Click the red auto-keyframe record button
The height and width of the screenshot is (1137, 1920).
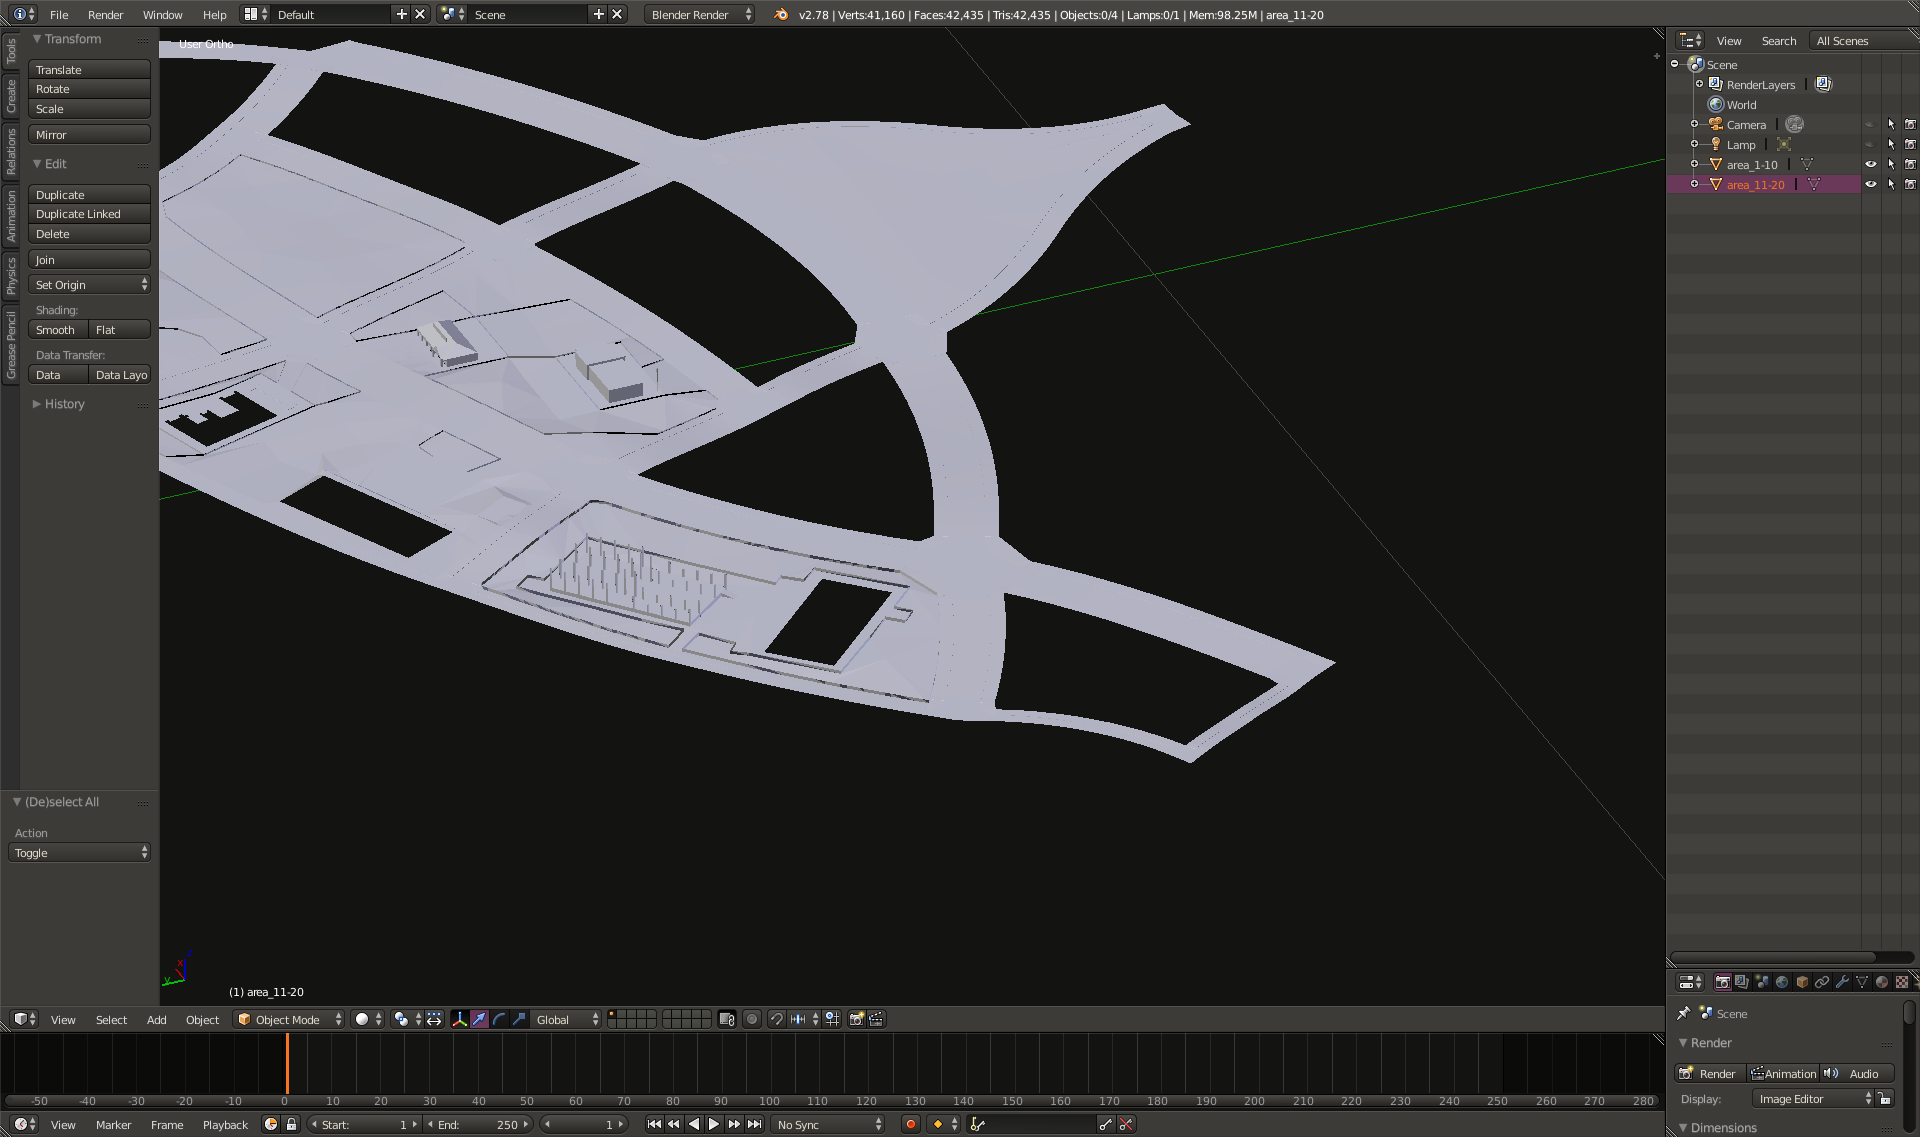point(910,1124)
